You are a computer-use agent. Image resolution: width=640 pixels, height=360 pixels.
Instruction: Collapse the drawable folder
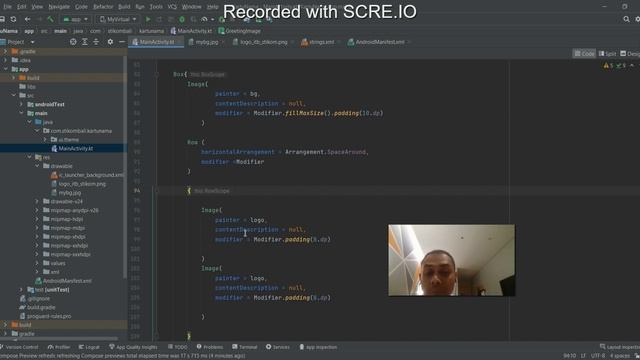[37, 166]
